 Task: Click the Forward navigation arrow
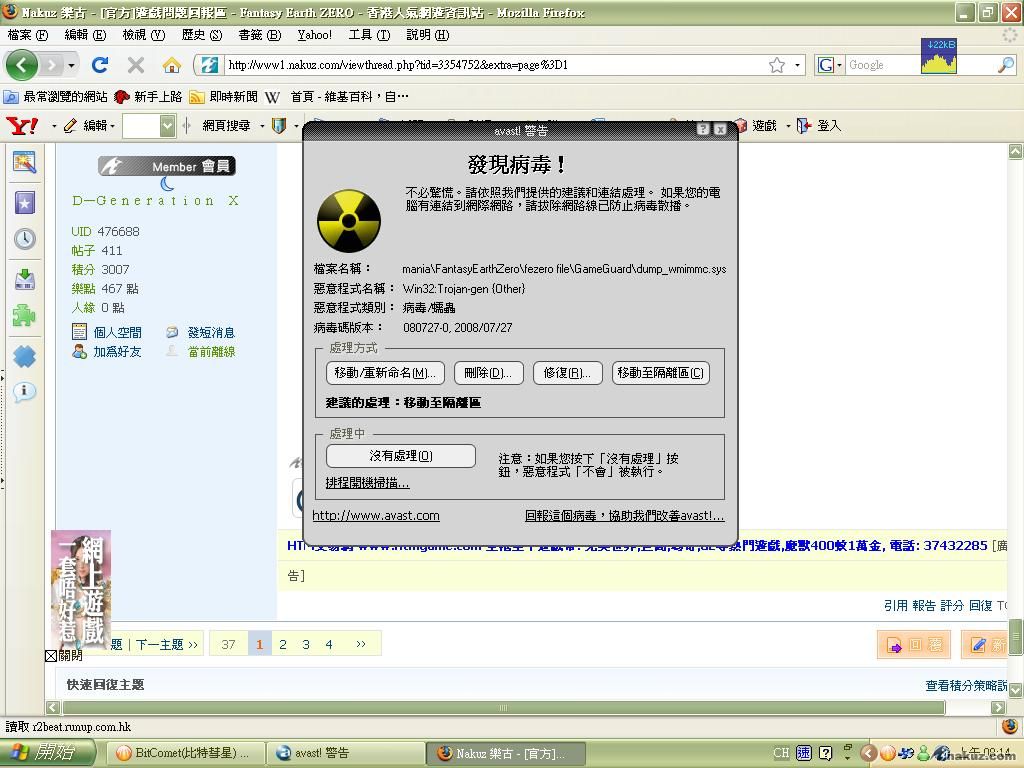[x=52, y=65]
